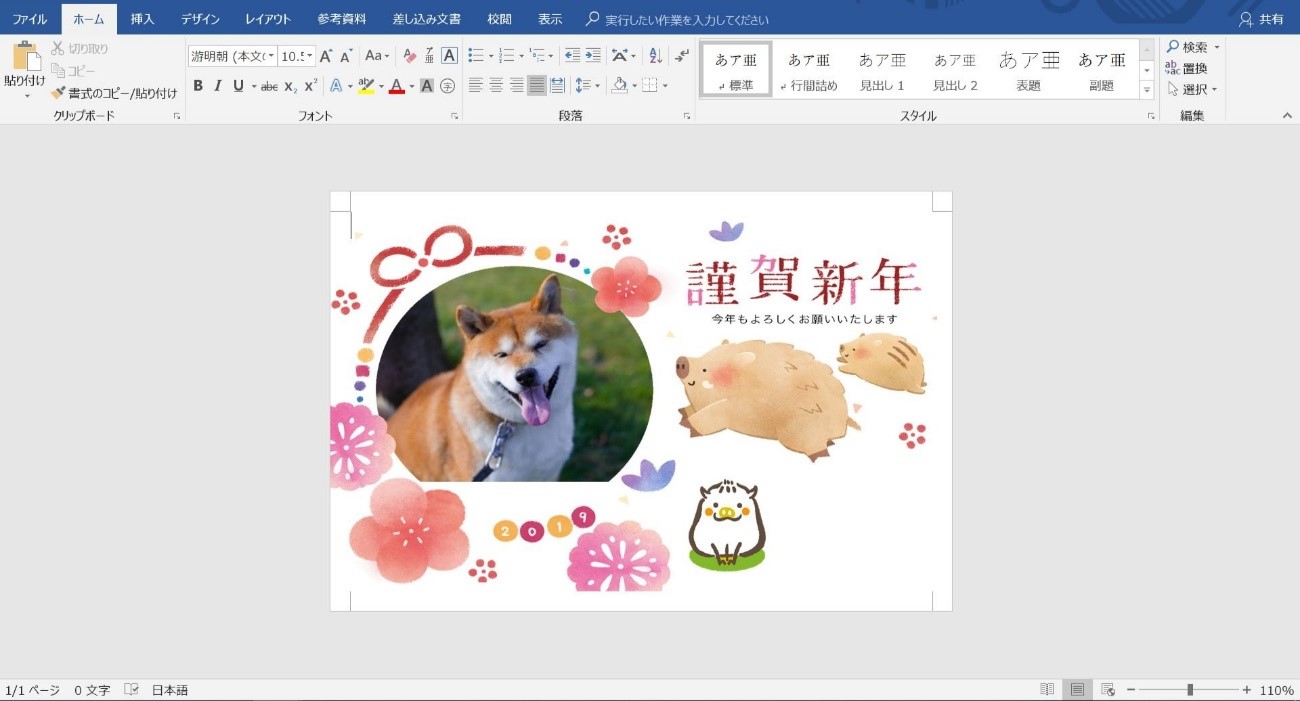Click the subscript icon
This screenshot has width=1300, height=701.
(291, 87)
